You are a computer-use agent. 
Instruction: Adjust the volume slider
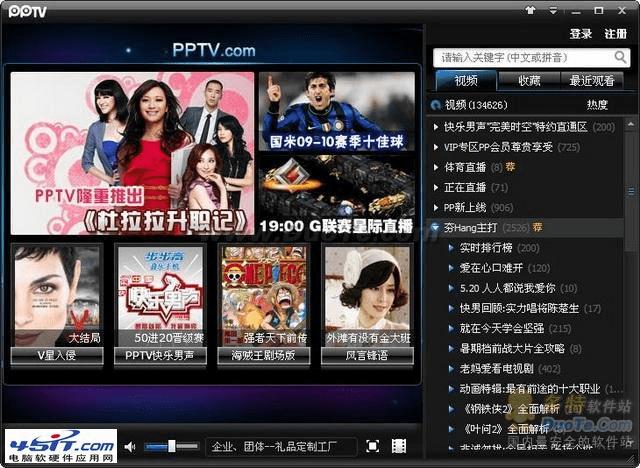171,446
